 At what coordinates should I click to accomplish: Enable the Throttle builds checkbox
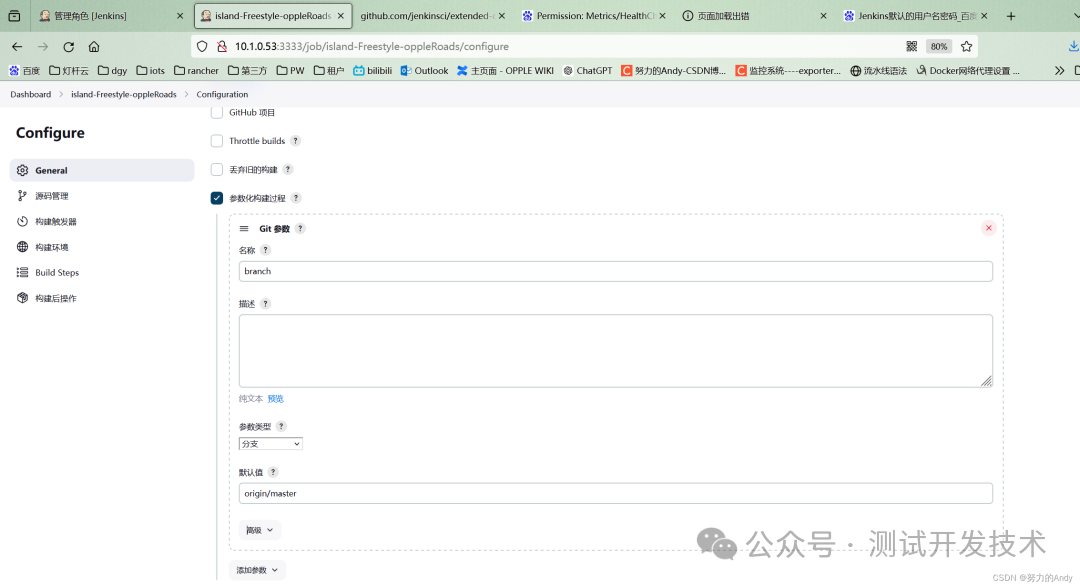[x=217, y=141]
